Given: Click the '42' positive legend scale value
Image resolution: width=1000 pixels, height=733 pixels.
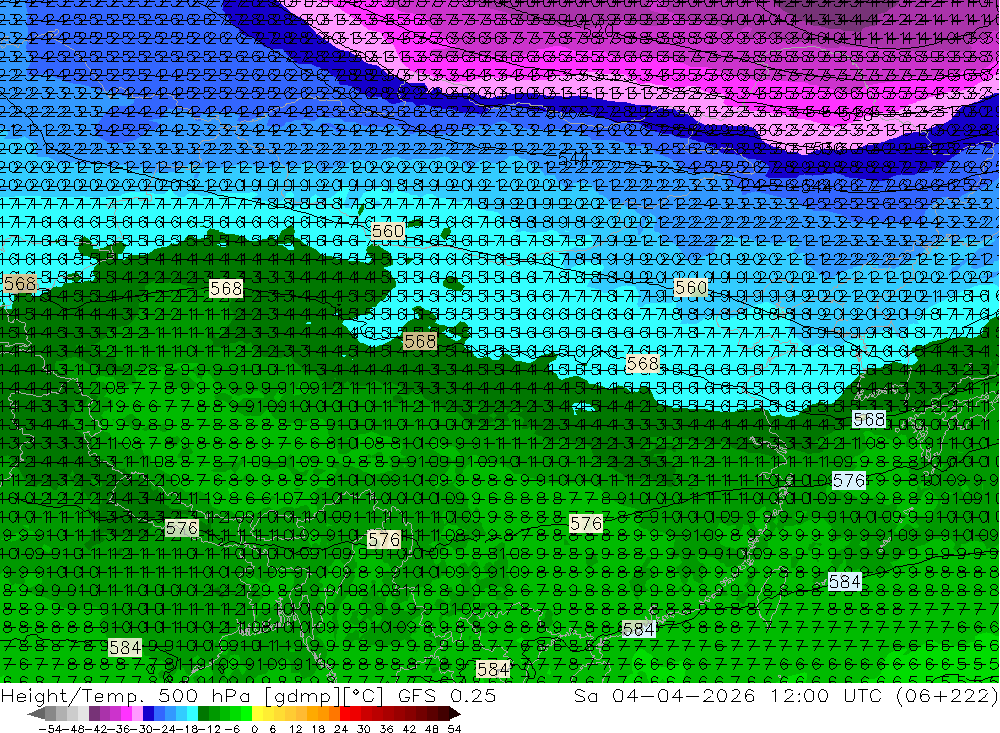Looking at the screenshot, I should [409, 729].
